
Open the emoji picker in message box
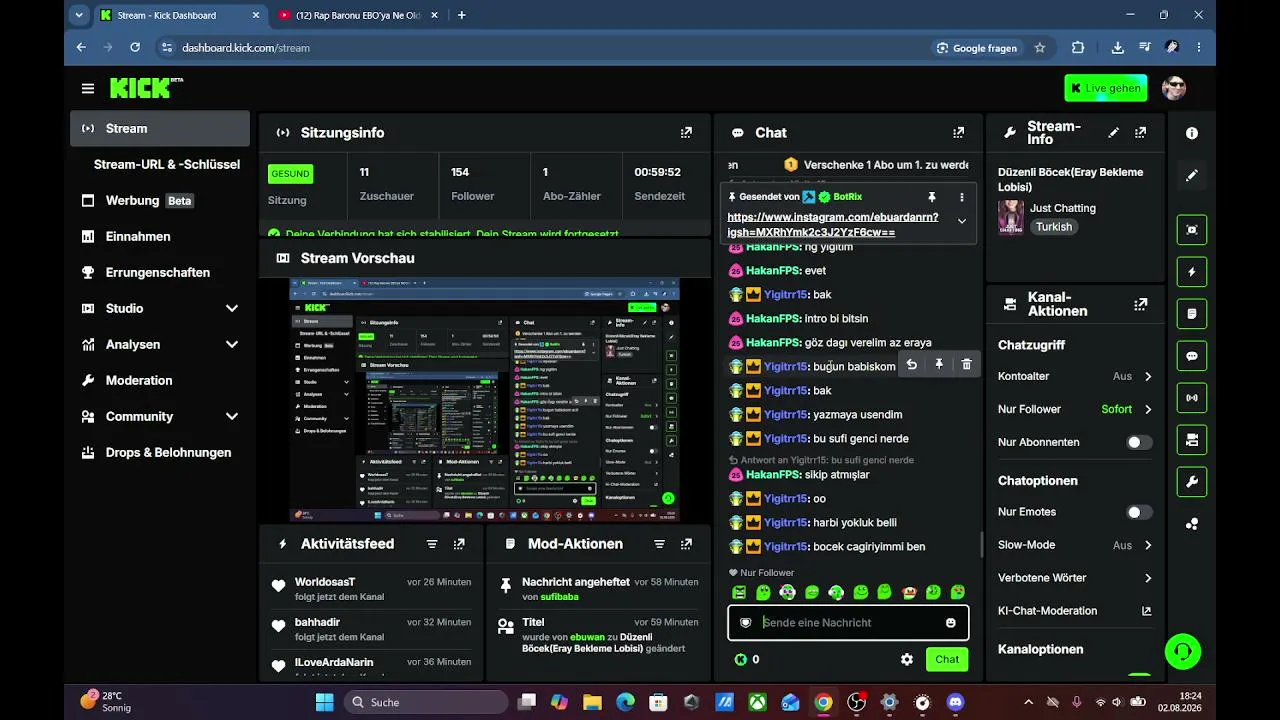coord(950,623)
